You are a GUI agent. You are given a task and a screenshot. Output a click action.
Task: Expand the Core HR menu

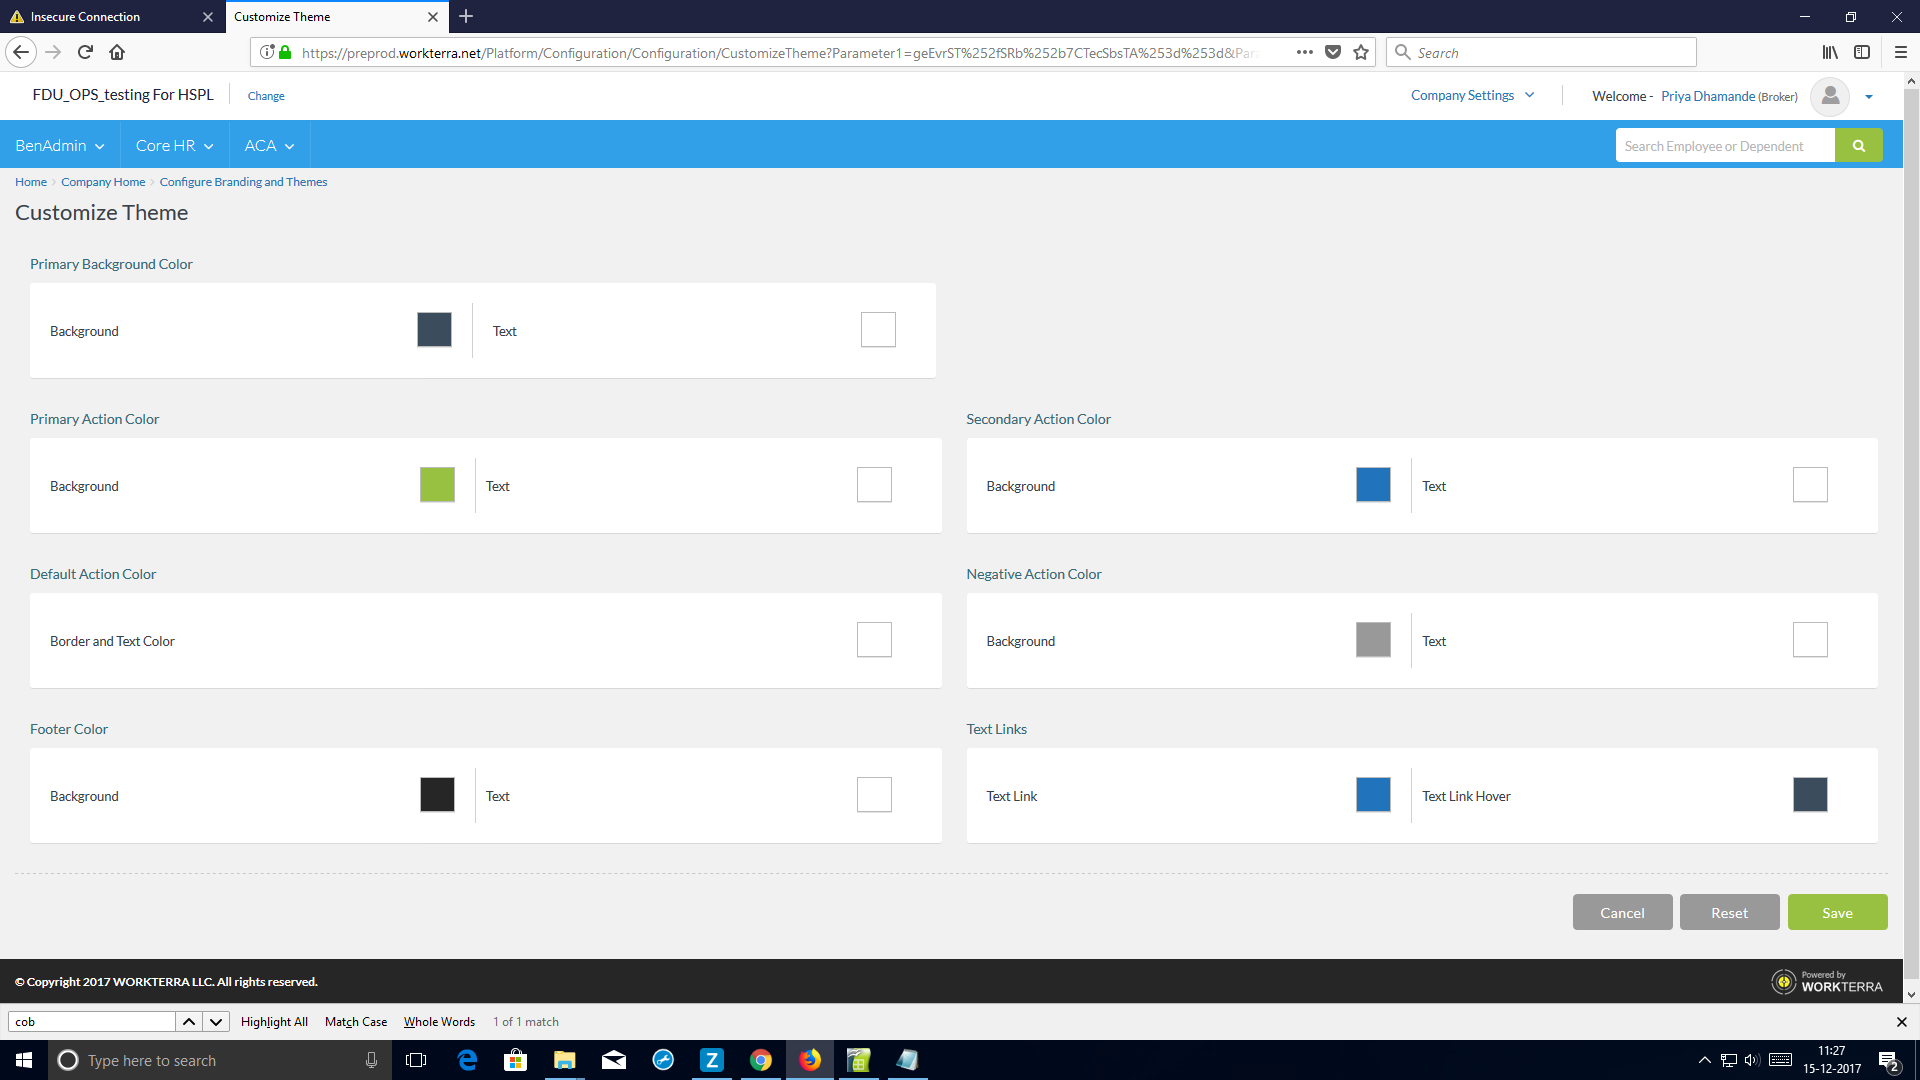(x=174, y=146)
